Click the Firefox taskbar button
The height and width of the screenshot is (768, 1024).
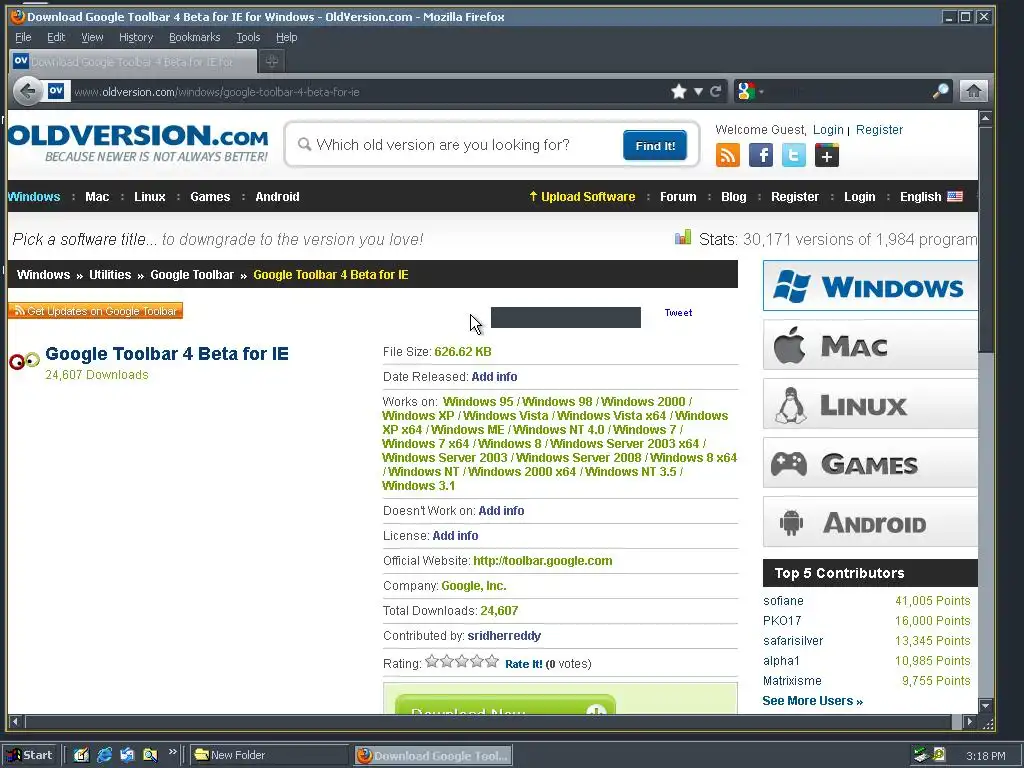(433, 756)
